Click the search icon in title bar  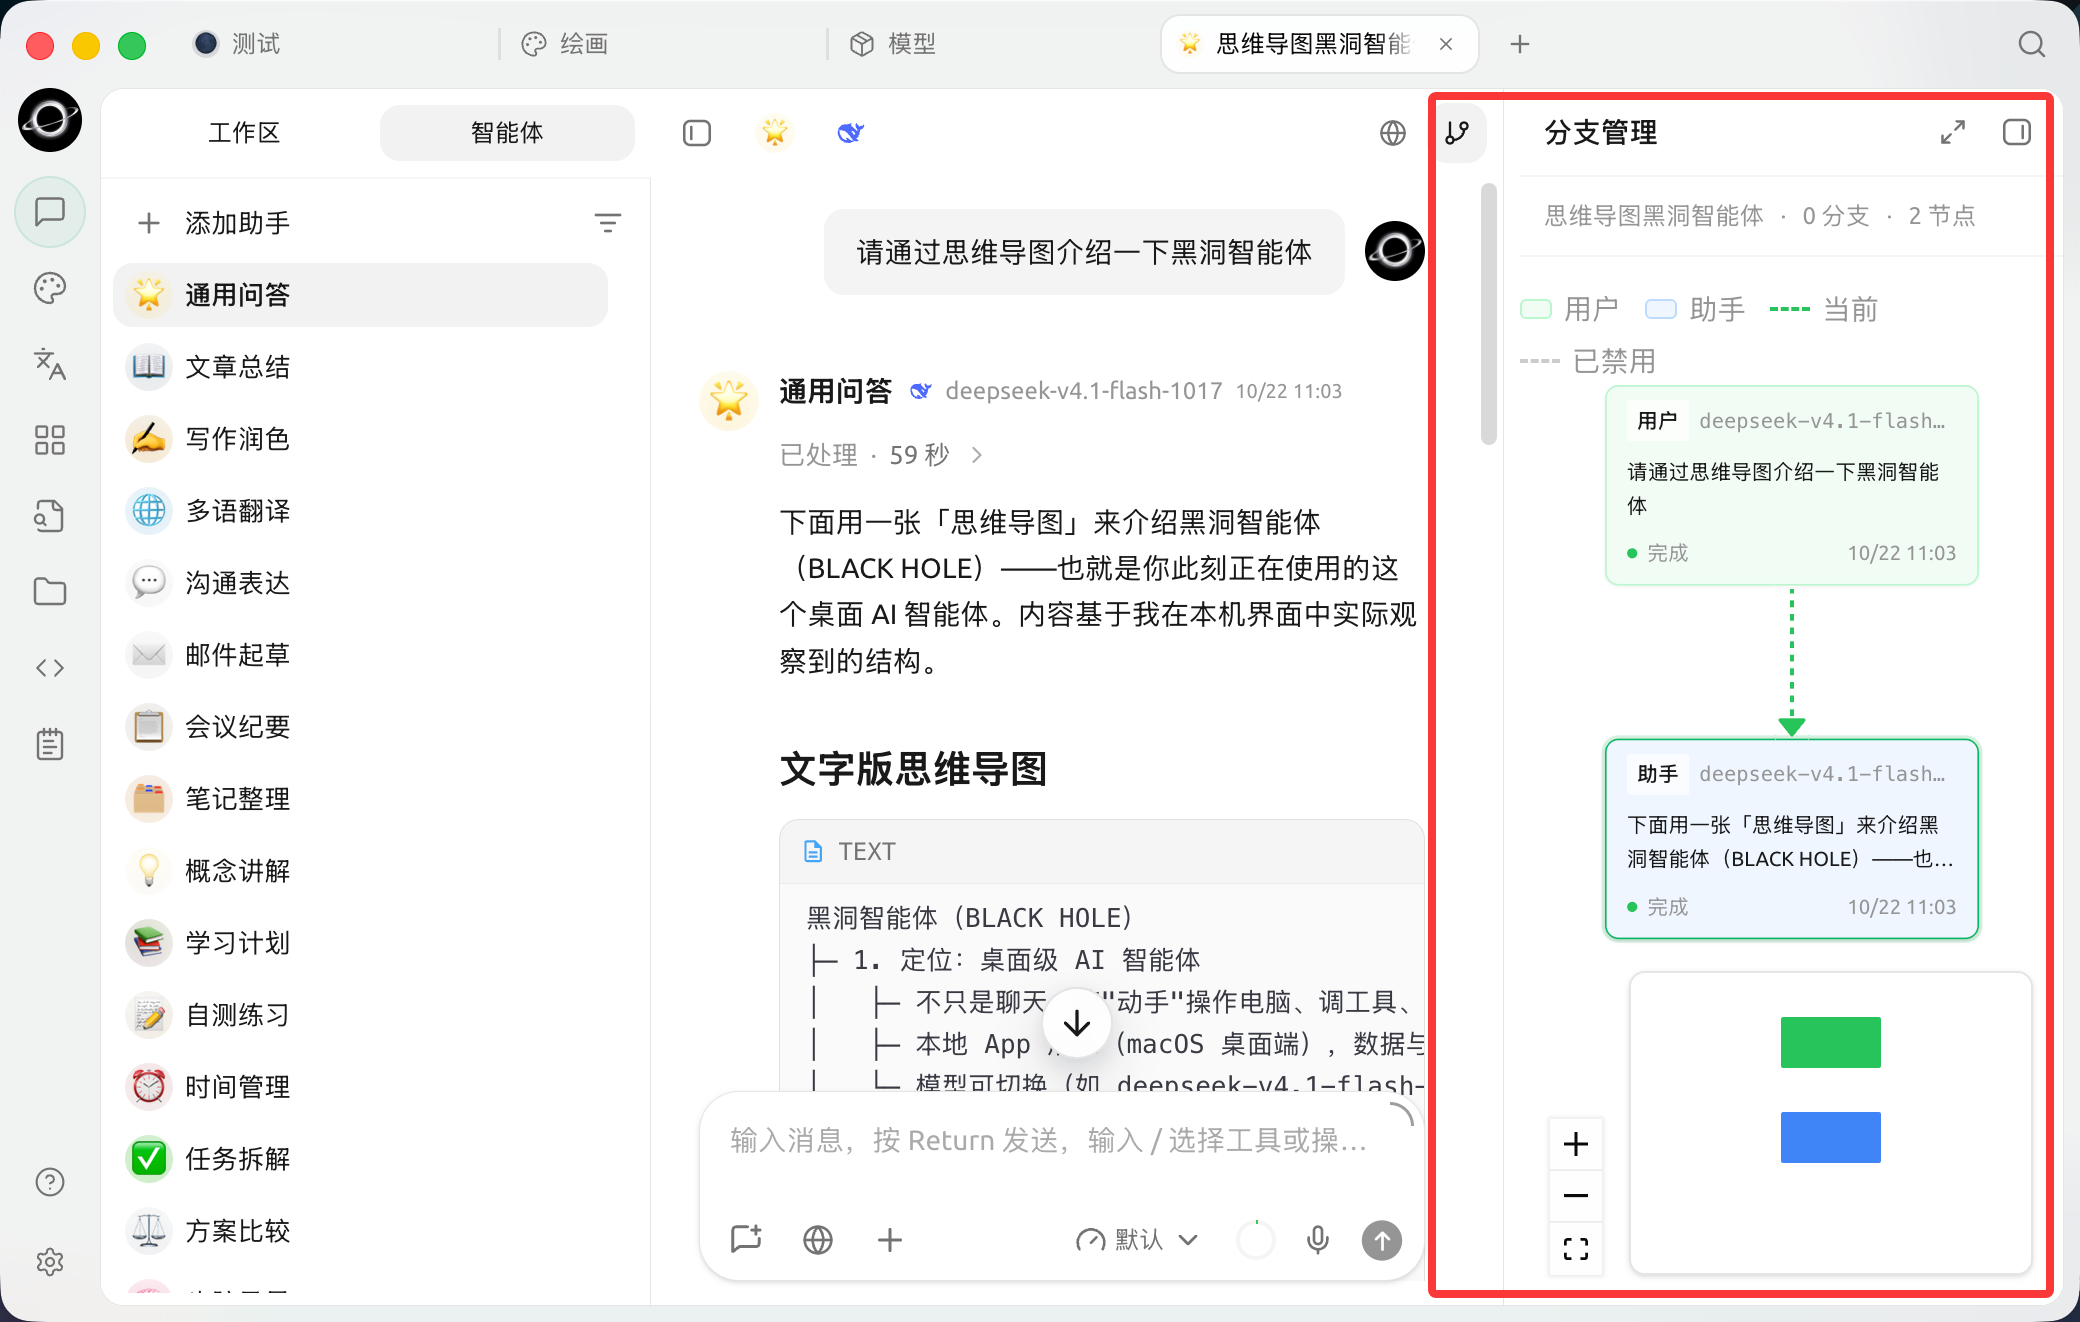(2031, 44)
